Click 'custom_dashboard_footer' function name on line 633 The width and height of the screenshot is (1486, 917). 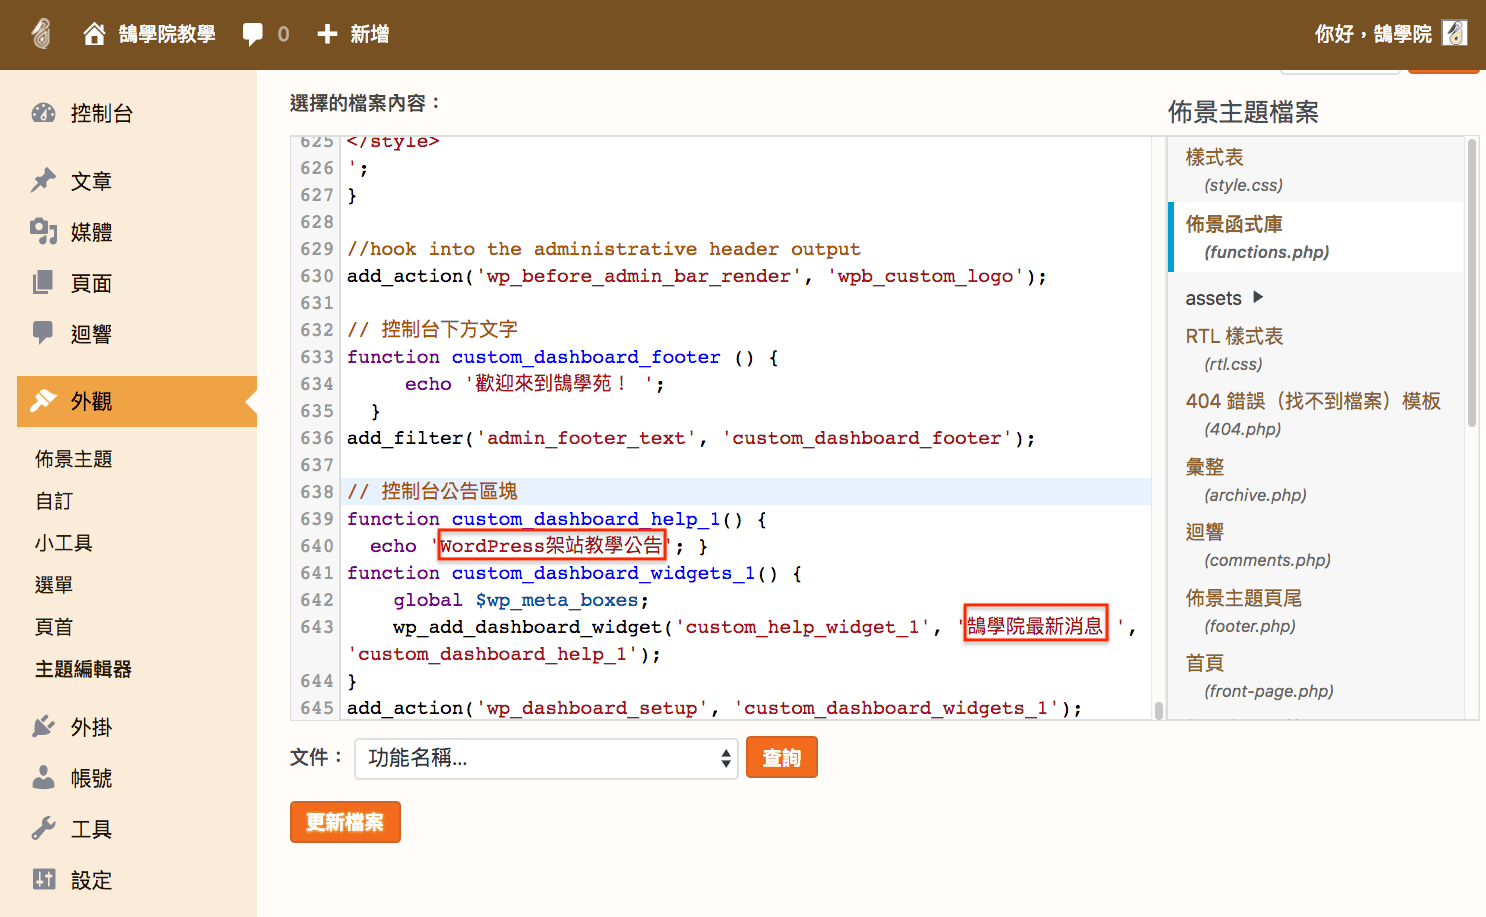(586, 357)
